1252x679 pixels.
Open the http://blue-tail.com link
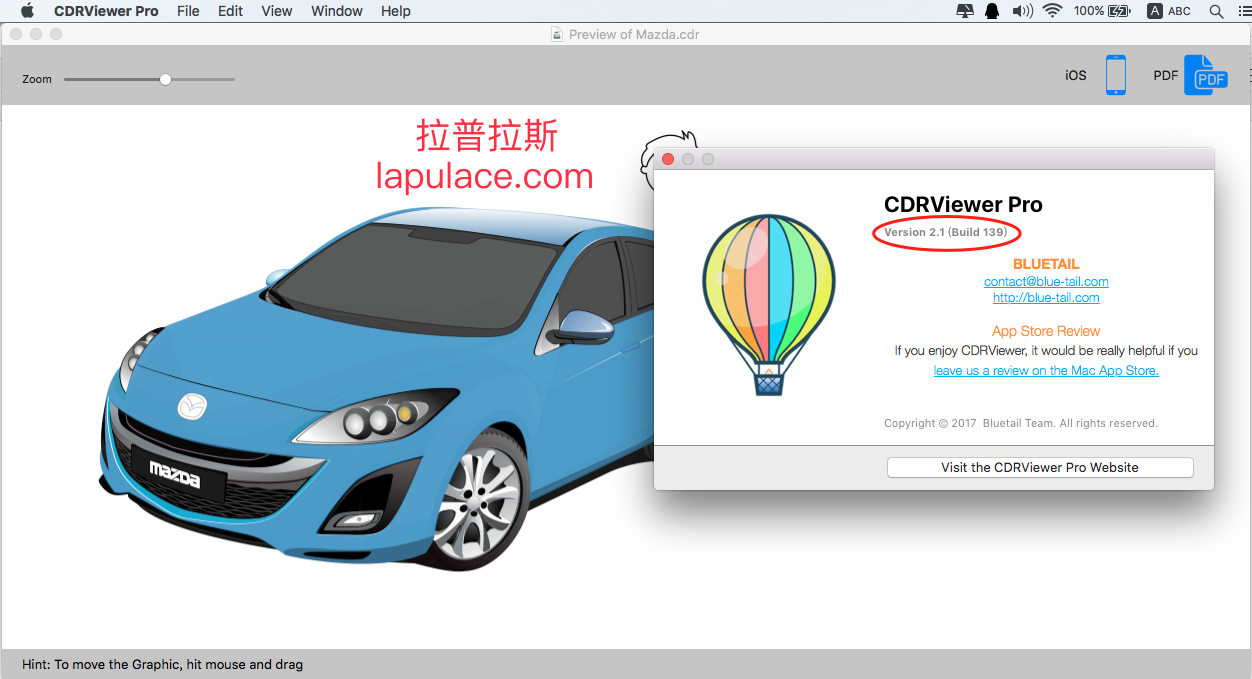tap(1046, 298)
